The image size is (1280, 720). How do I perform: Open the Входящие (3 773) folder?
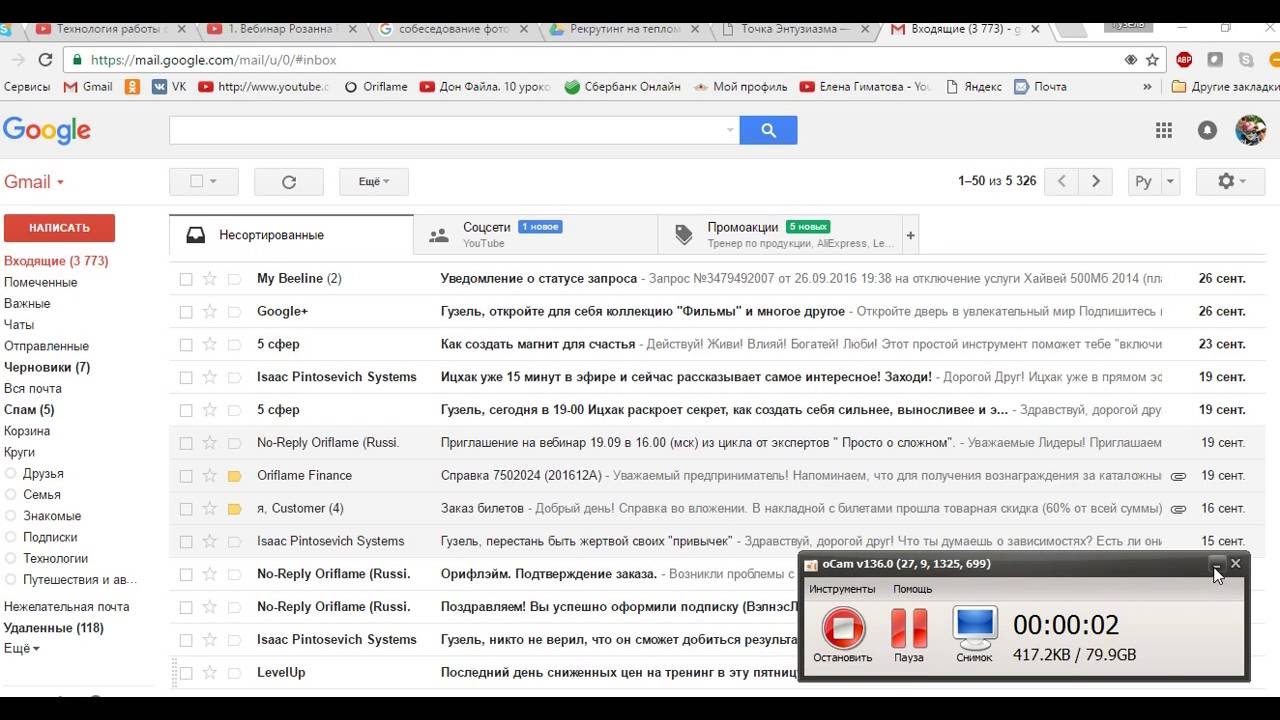click(x=56, y=261)
